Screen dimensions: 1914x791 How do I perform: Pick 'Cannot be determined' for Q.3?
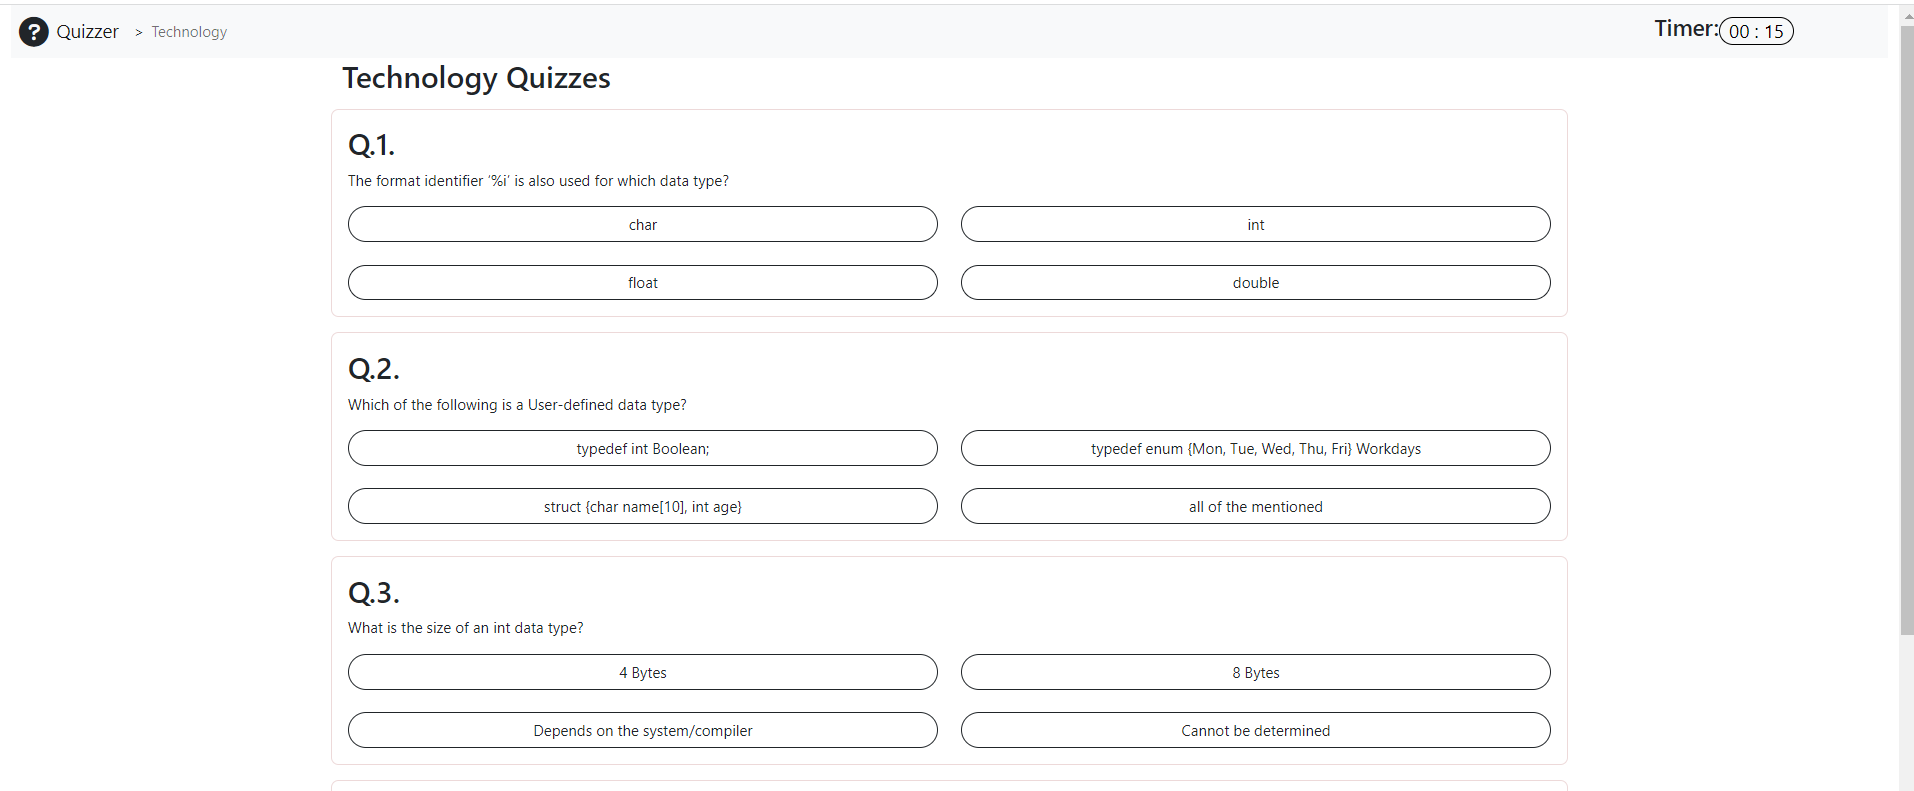click(x=1255, y=730)
